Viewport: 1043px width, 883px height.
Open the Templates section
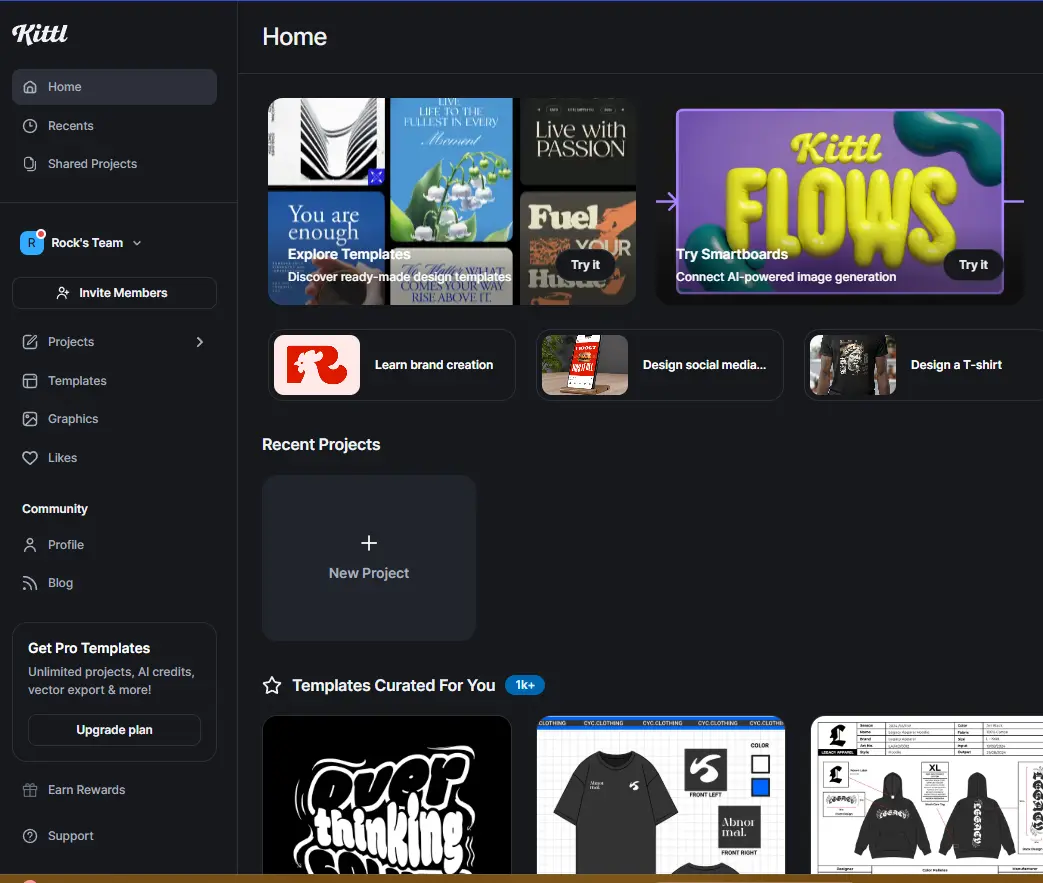[x=114, y=381]
